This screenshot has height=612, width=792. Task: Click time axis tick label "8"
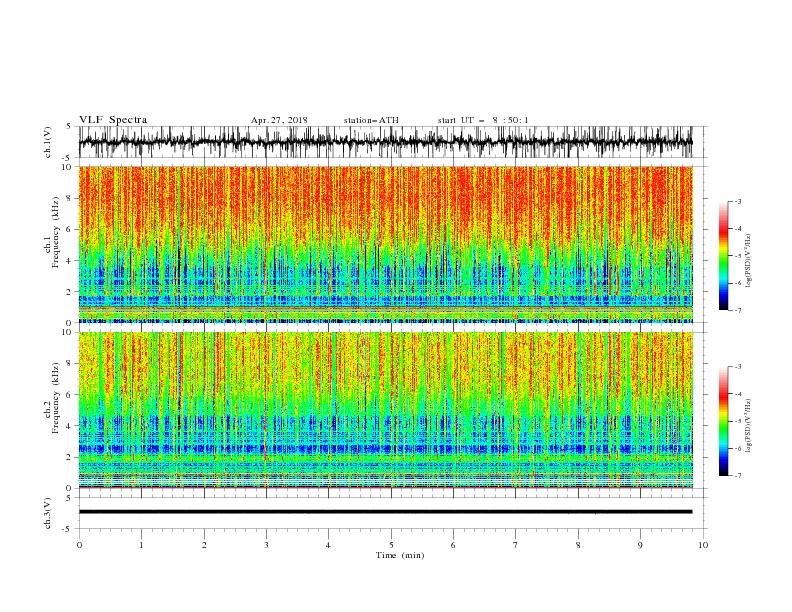coord(578,545)
